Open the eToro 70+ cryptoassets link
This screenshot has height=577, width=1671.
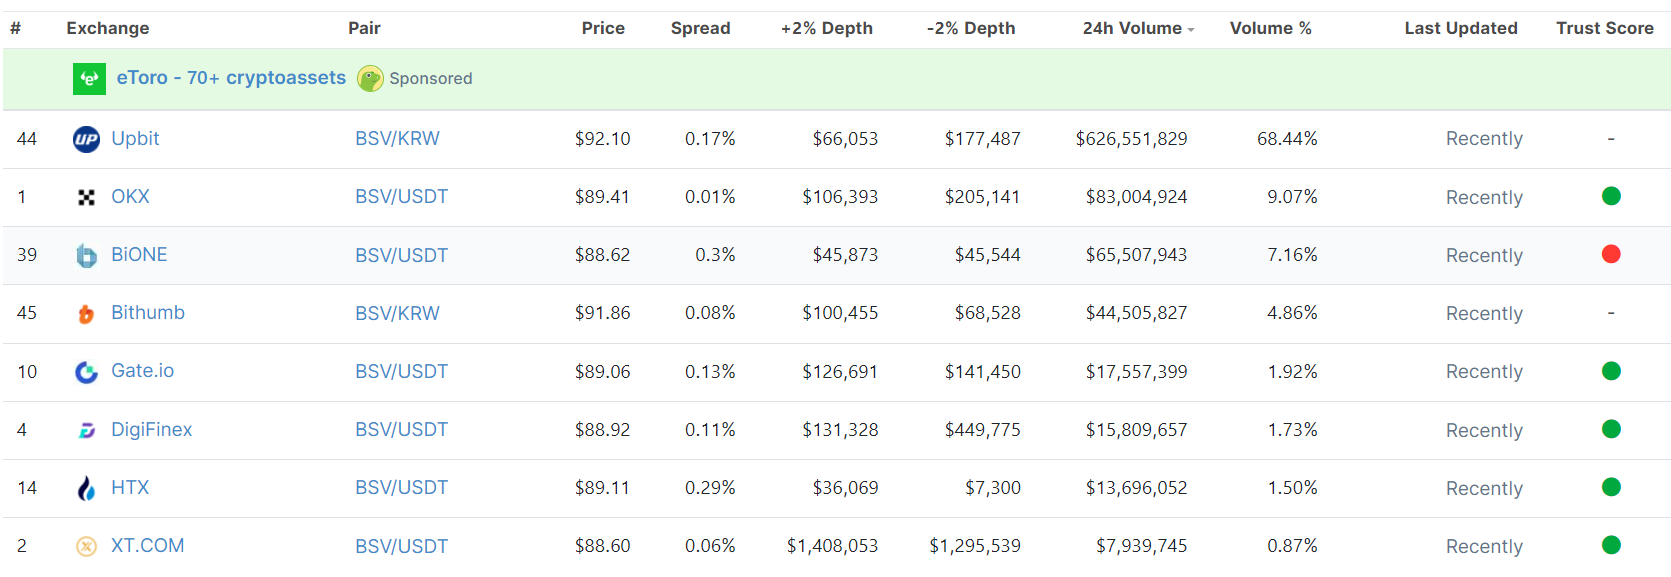pyautogui.click(x=231, y=78)
